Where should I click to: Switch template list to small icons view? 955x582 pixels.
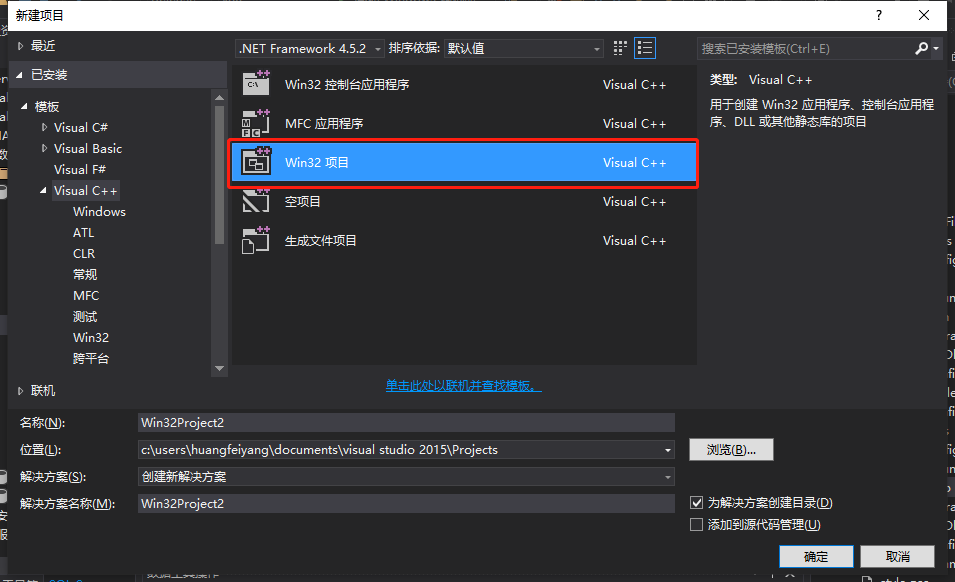(x=645, y=47)
